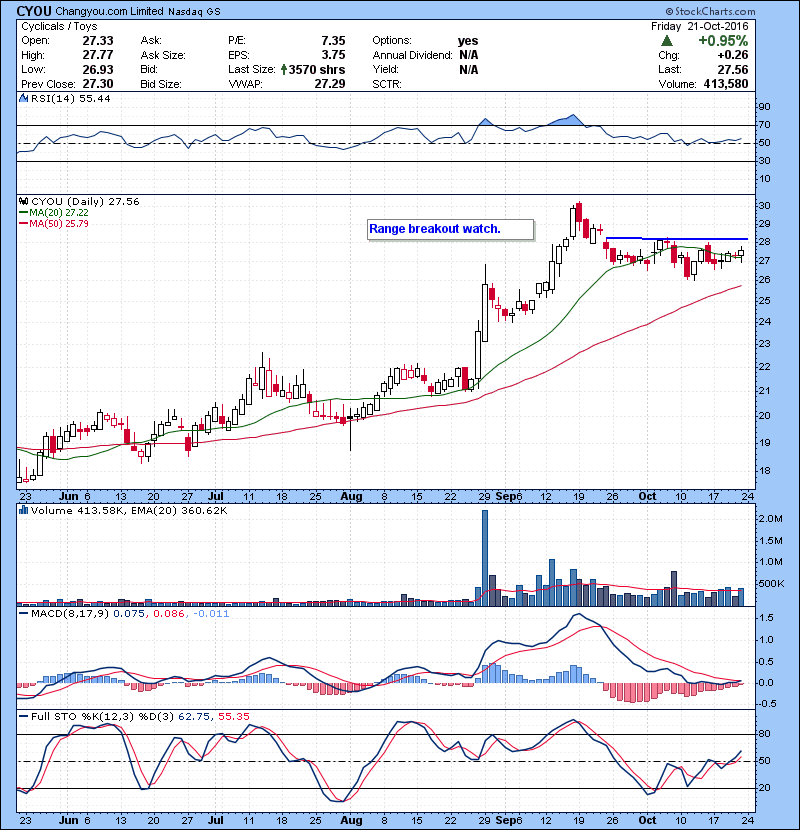Click the Volume 413.58K legend text

pyautogui.click(x=79, y=511)
